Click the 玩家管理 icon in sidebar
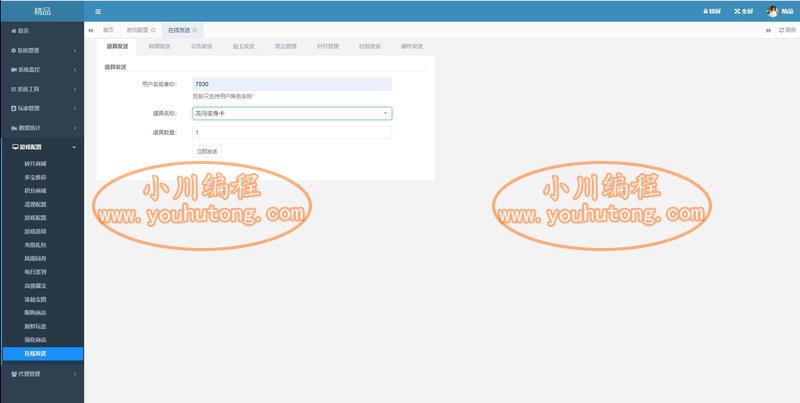Viewport: 800px width, 403px height. coord(14,108)
